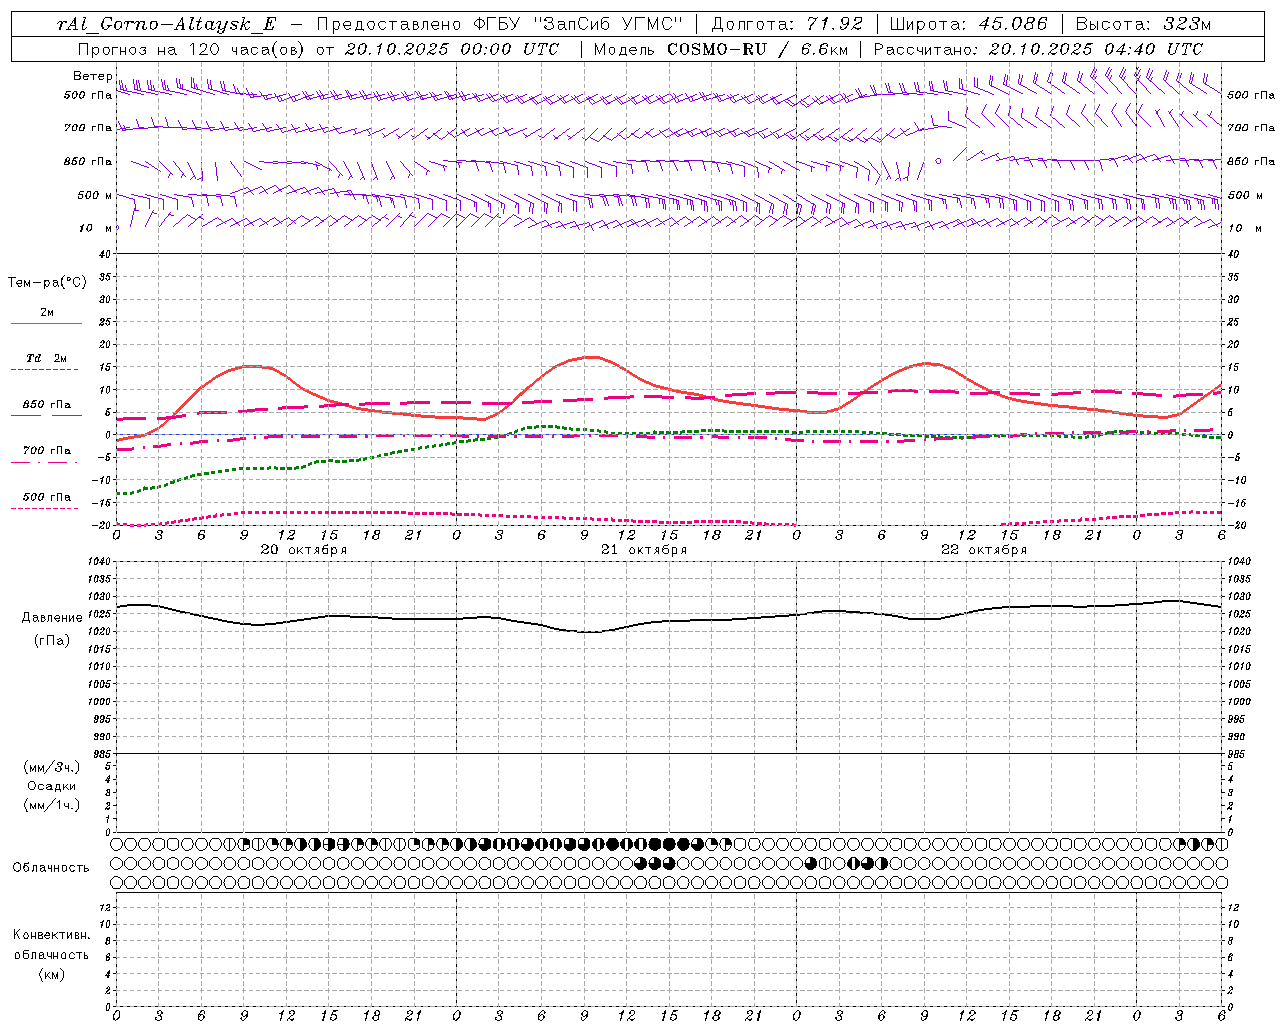The image size is (1280, 1024).
Task: Click the Ветер section label
Action: [92, 76]
